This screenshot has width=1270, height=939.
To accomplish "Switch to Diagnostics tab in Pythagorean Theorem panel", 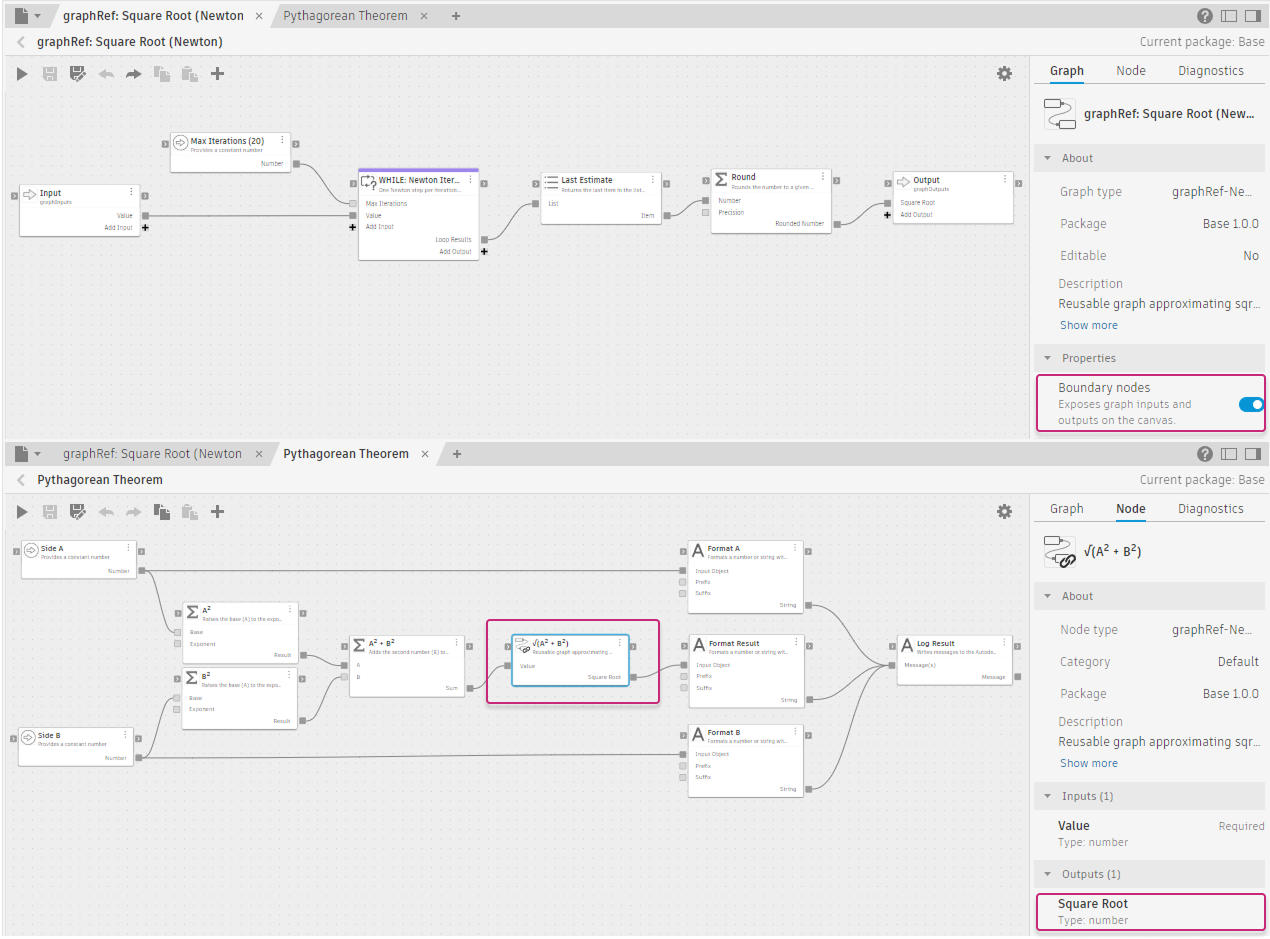I will [1211, 509].
